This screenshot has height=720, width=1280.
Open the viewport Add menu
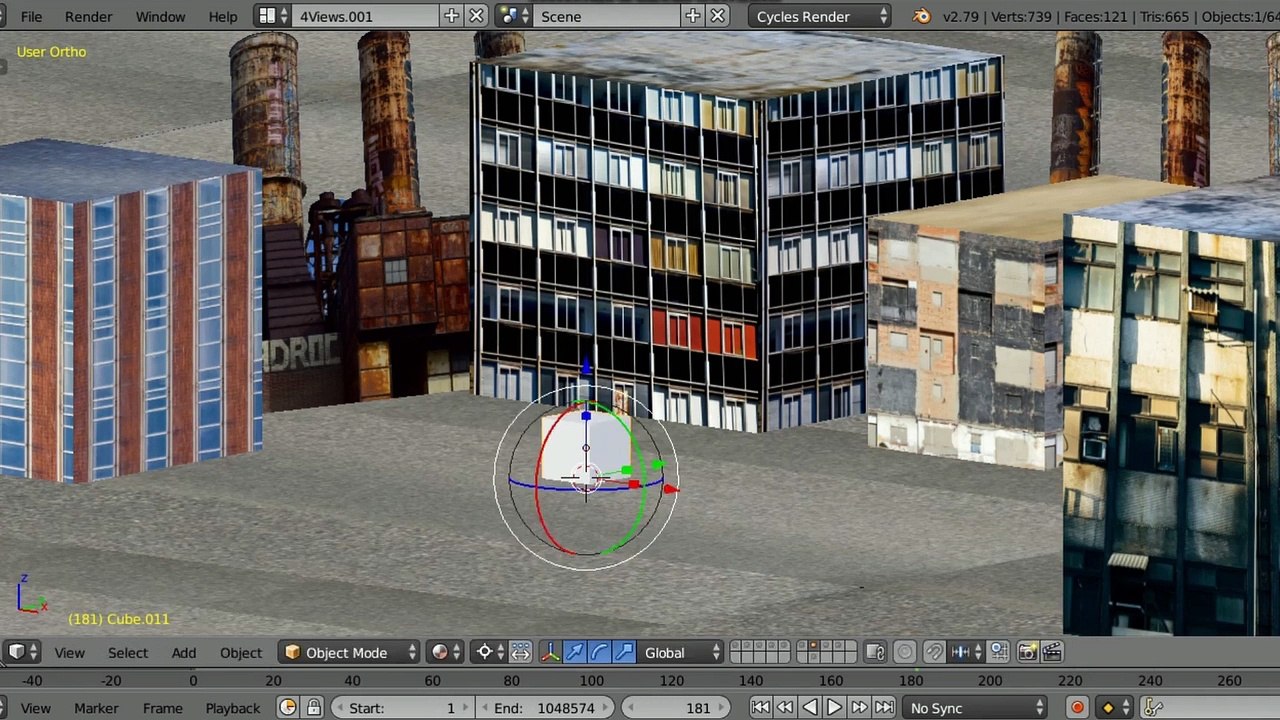coord(183,652)
